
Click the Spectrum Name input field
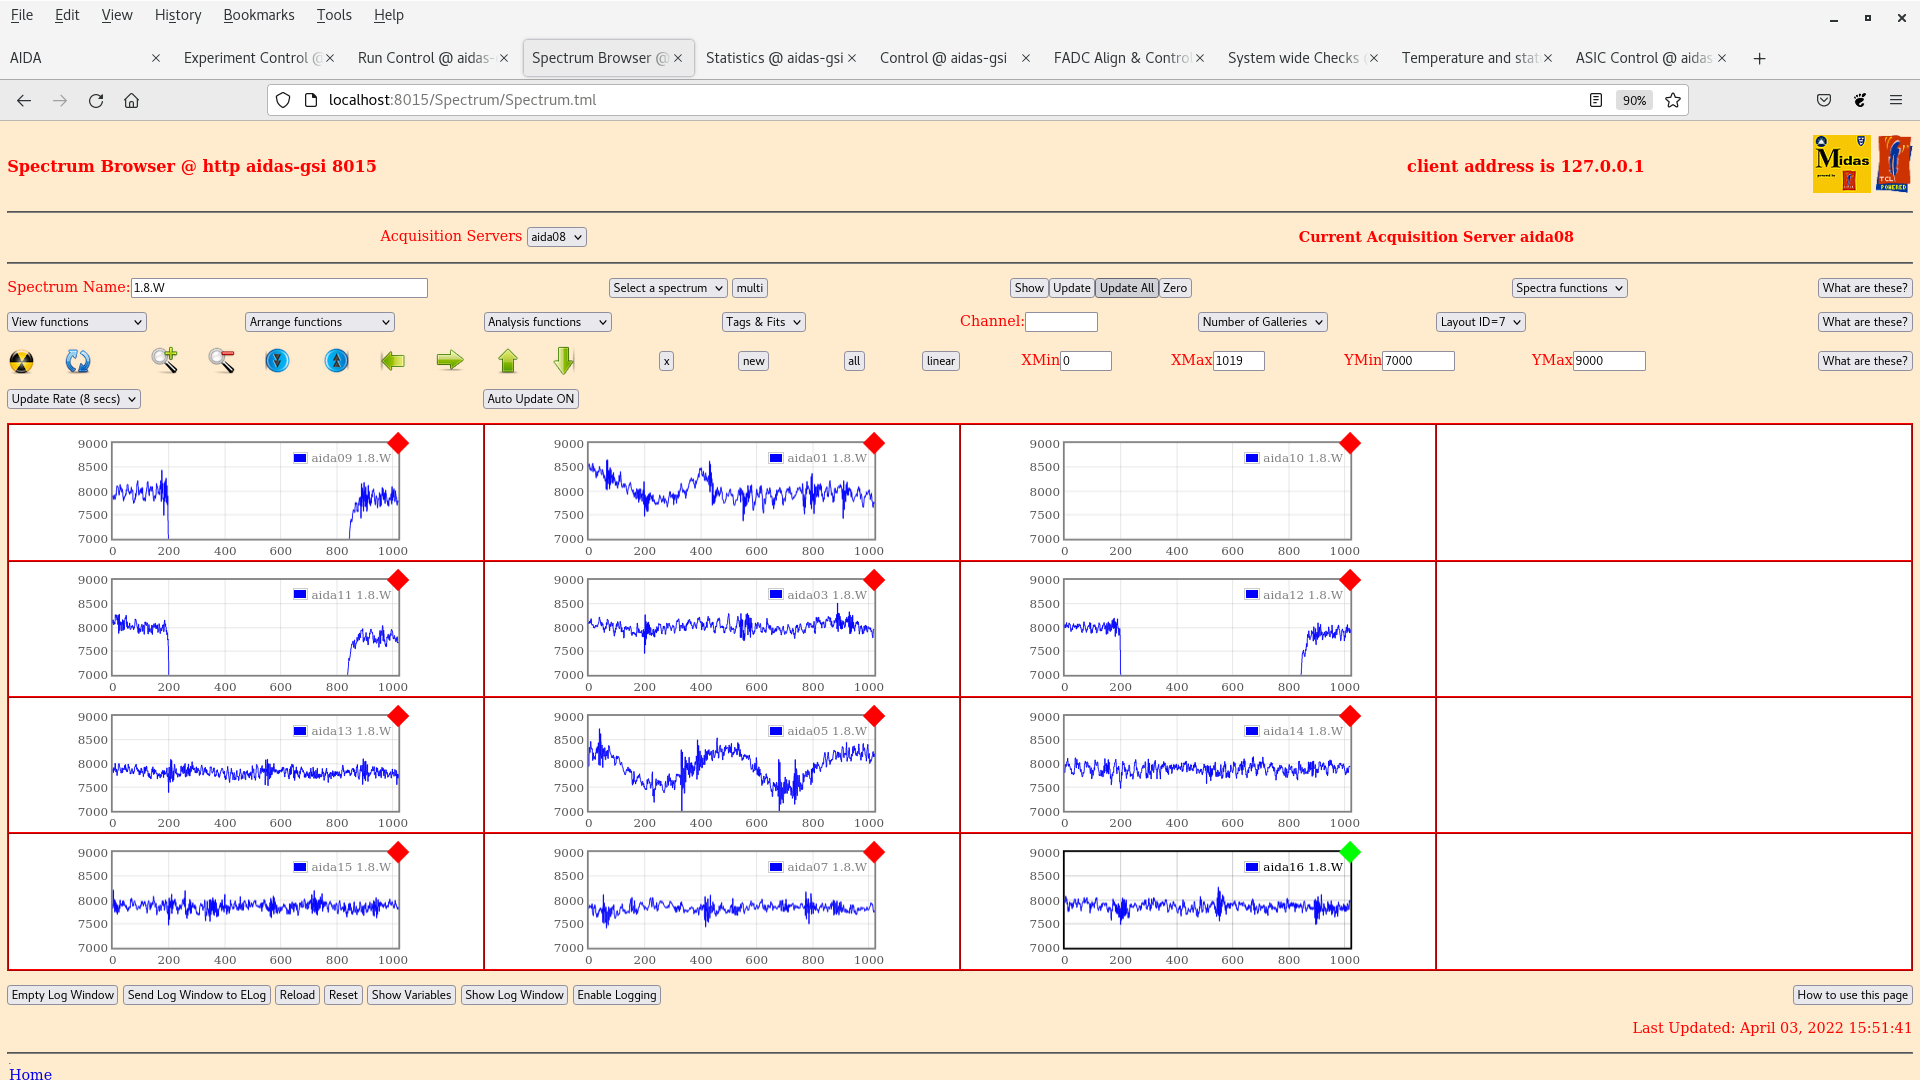coord(279,288)
